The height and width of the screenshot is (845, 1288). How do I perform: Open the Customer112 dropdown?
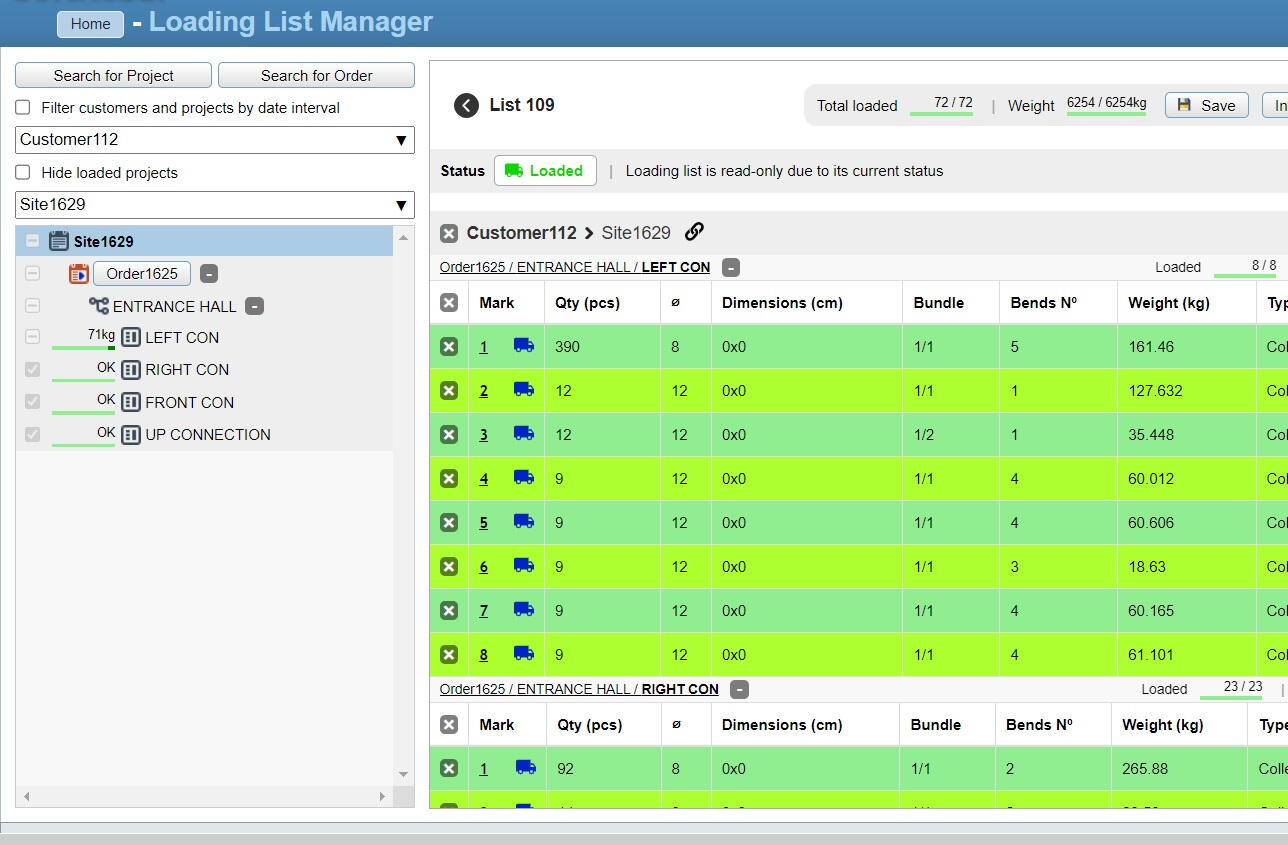214,140
